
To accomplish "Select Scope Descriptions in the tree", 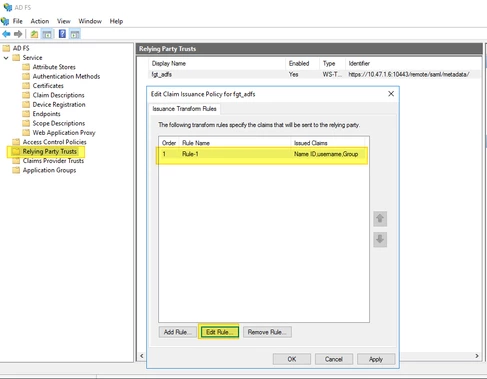I will [59, 123].
